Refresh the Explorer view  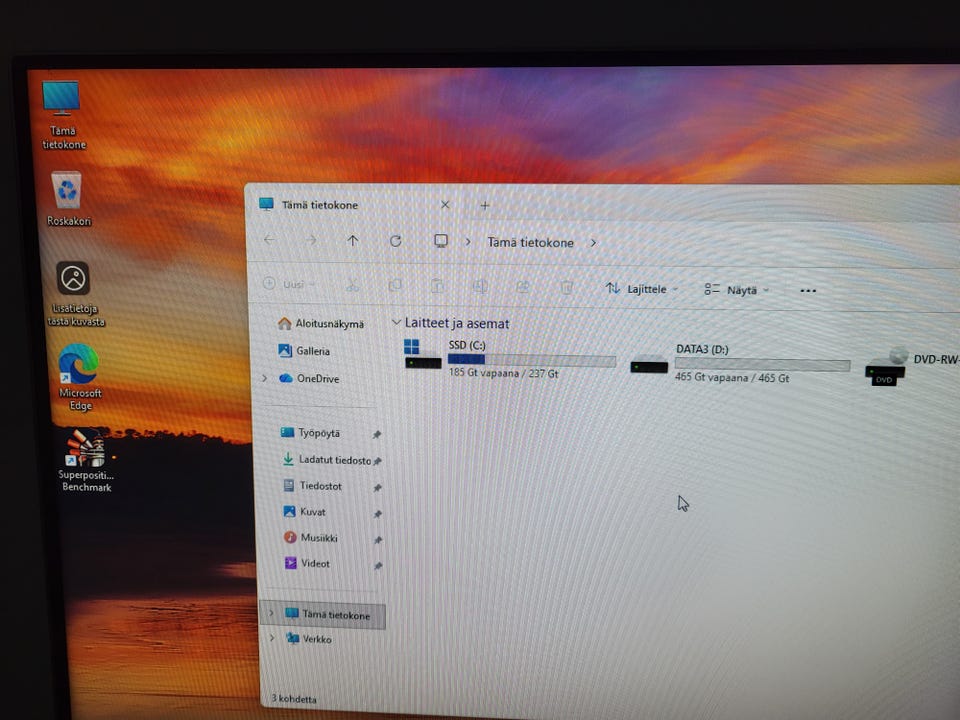click(x=396, y=241)
